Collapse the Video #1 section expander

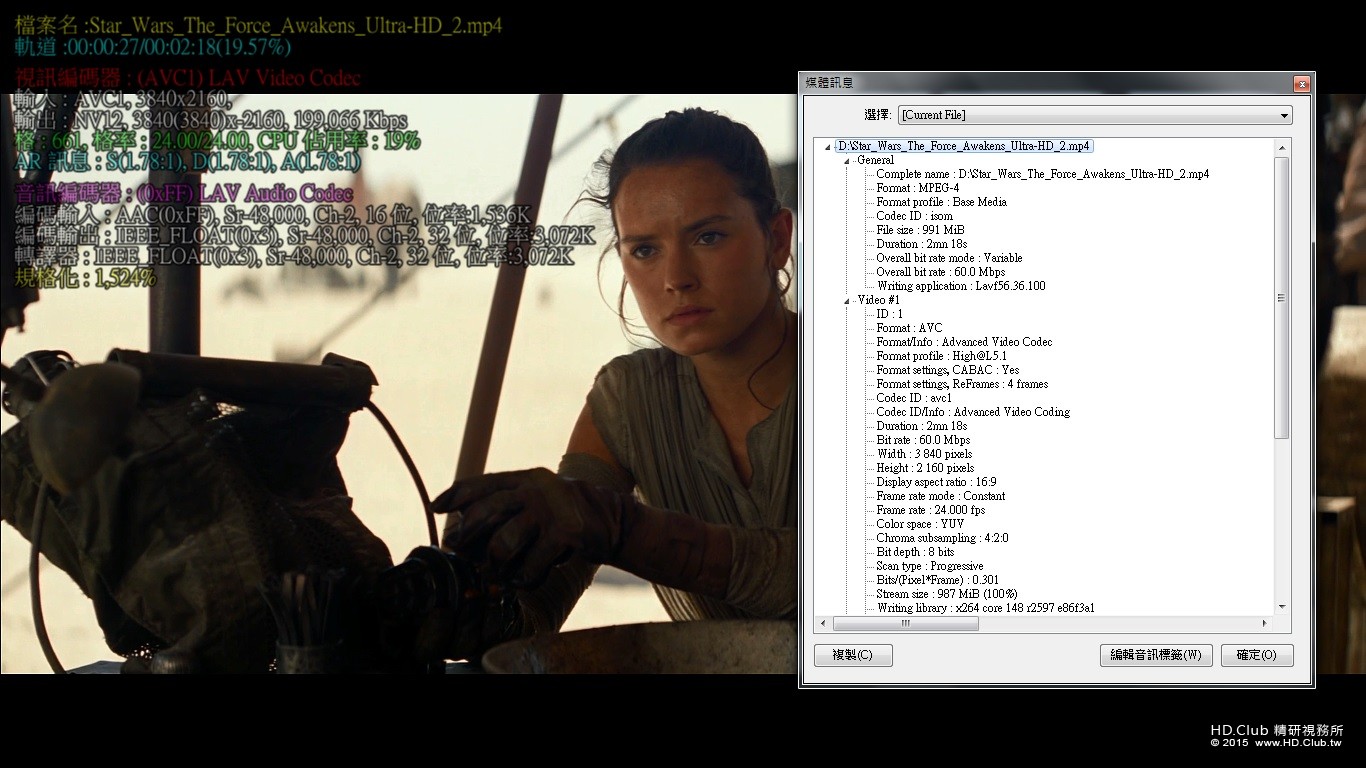coord(847,301)
